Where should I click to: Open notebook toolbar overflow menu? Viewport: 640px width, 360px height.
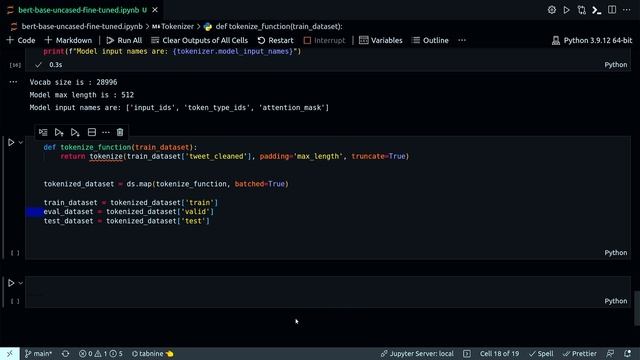click(x=462, y=40)
